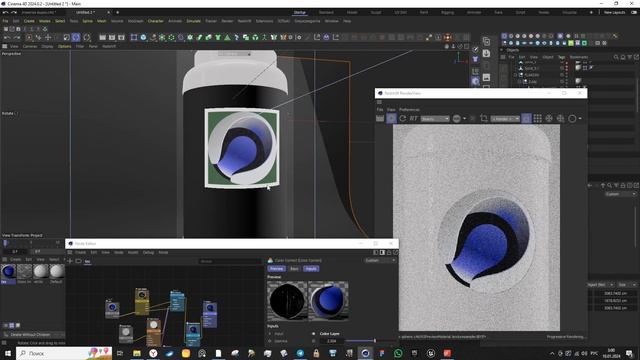Click the Render View clapperboard icon

[102, 38]
